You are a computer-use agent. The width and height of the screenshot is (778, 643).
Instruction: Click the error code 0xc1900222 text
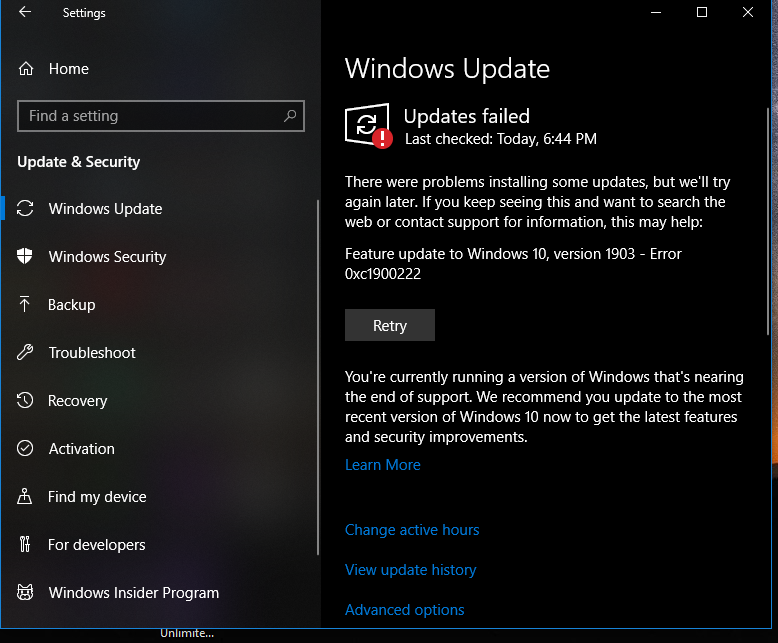pos(383,274)
